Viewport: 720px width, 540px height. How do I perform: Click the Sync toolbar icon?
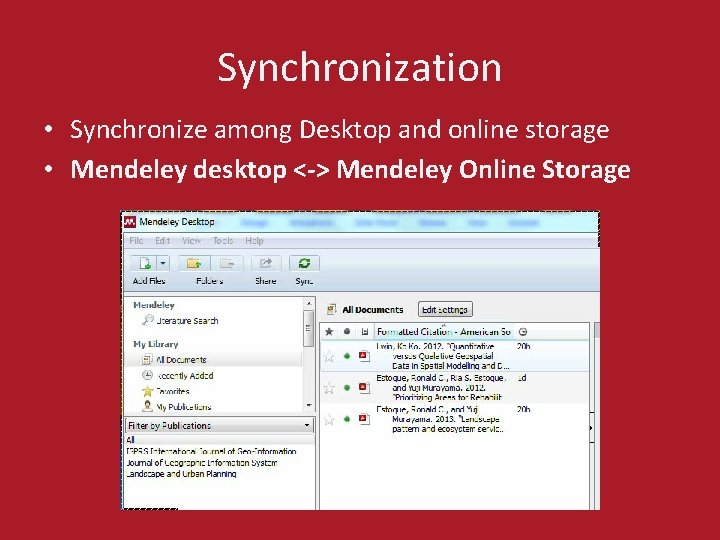(304, 263)
